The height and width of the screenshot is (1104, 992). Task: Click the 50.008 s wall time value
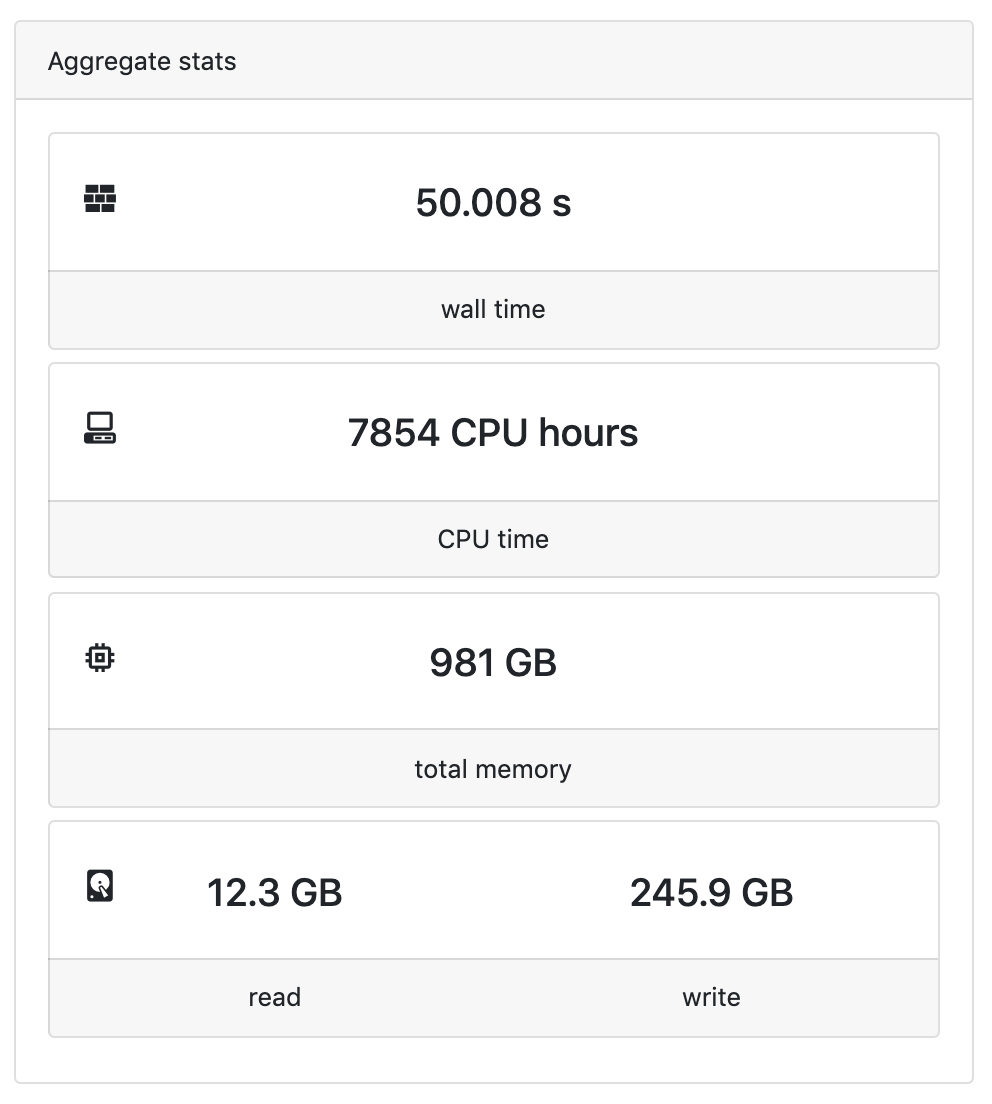point(493,203)
